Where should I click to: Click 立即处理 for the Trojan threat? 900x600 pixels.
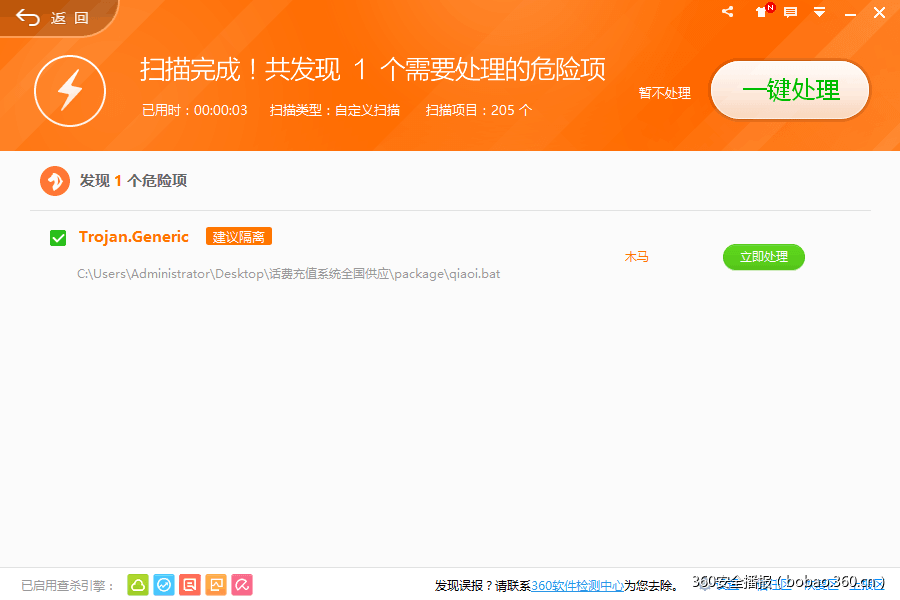(763, 257)
